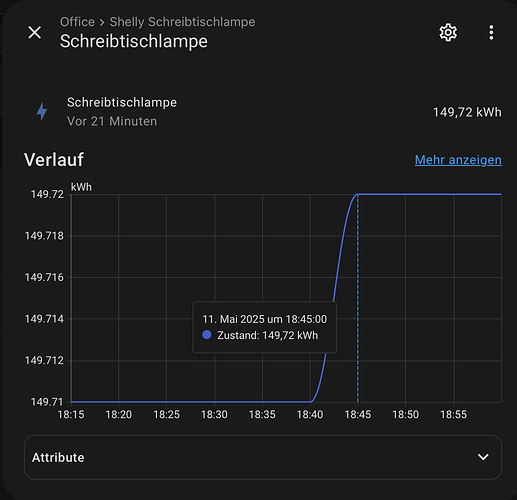The width and height of the screenshot is (517, 500).
Task: Click the blue Zustand dot in tooltip
Action: coord(207,335)
